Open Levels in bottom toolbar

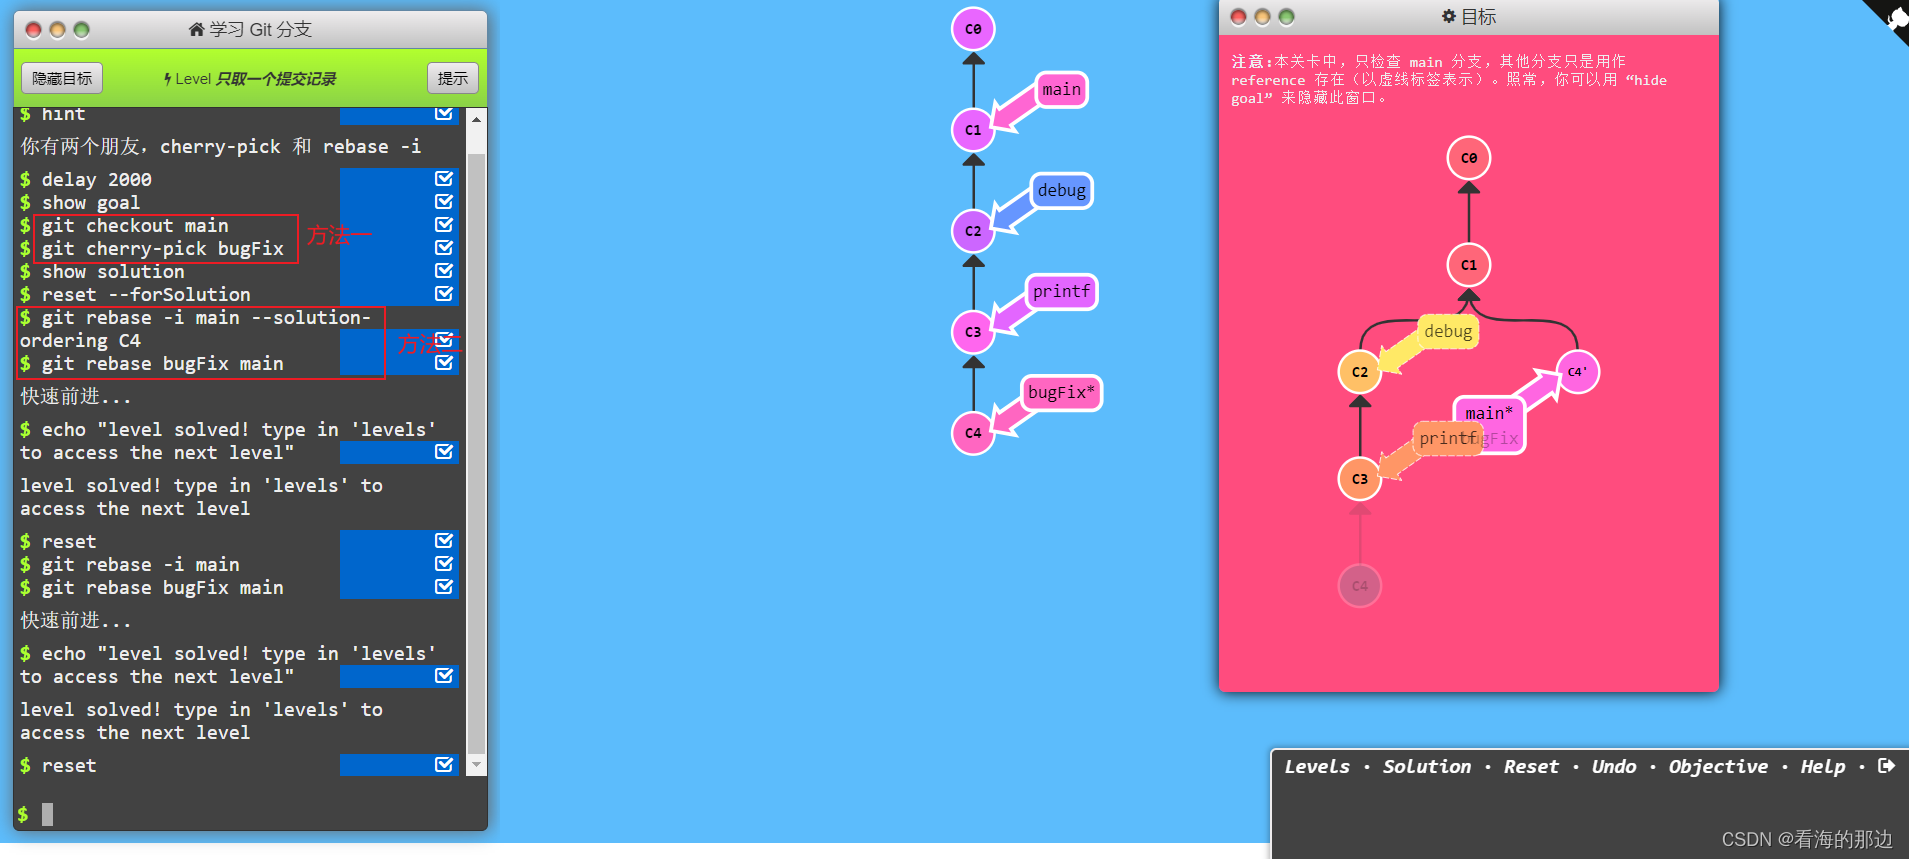[x=1317, y=767]
